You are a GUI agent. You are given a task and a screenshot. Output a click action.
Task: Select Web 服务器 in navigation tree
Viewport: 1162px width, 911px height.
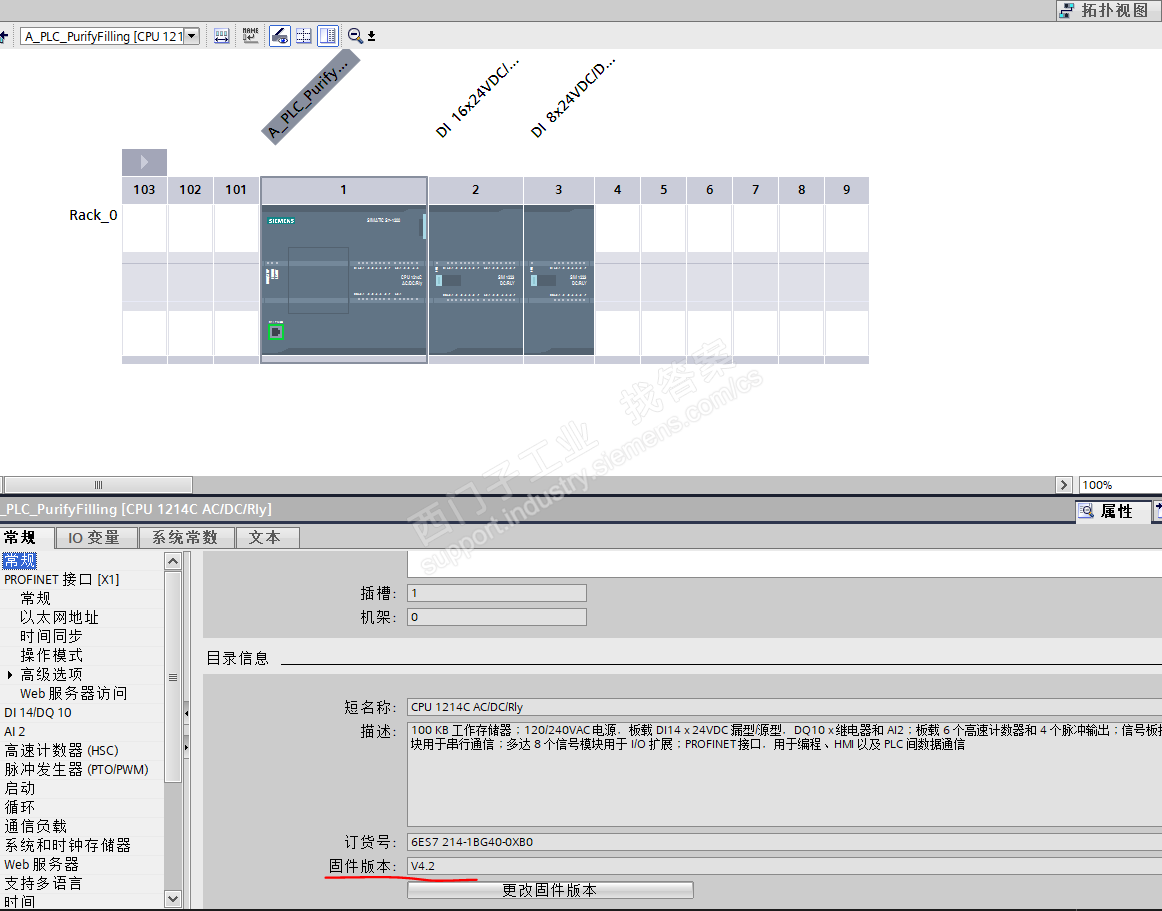(x=42, y=864)
